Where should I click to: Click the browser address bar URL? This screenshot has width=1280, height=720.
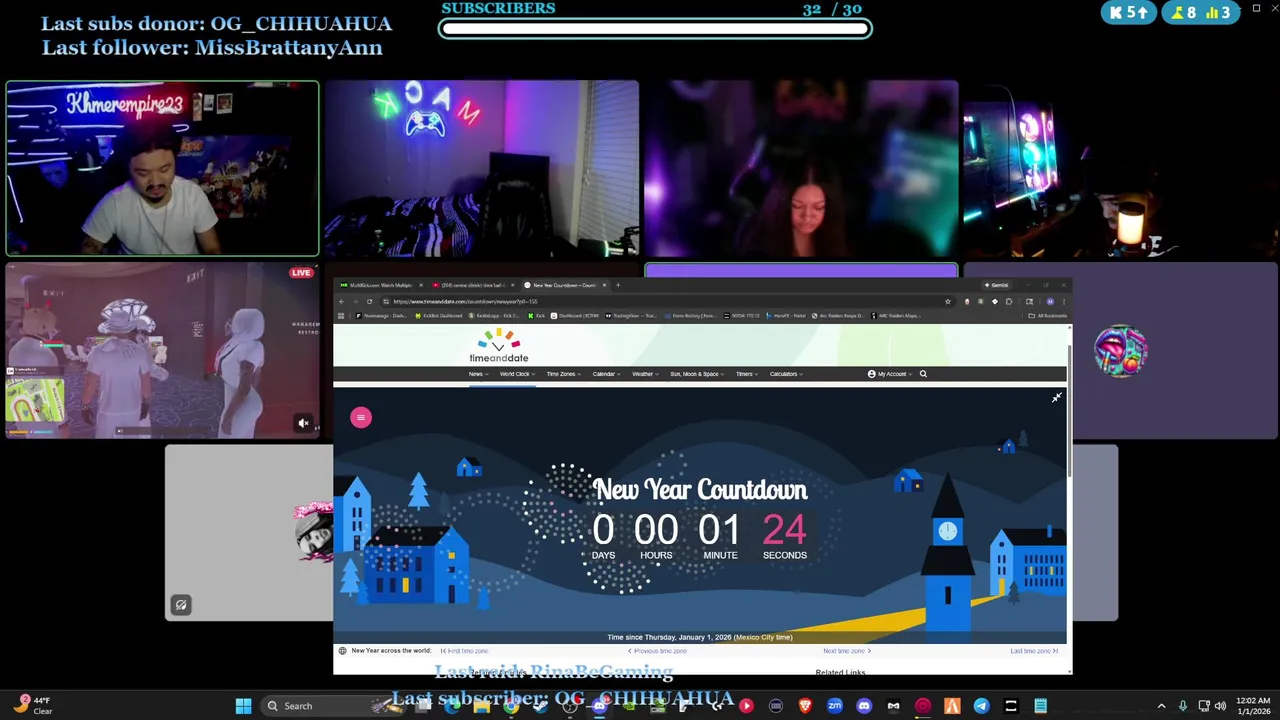click(465, 301)
